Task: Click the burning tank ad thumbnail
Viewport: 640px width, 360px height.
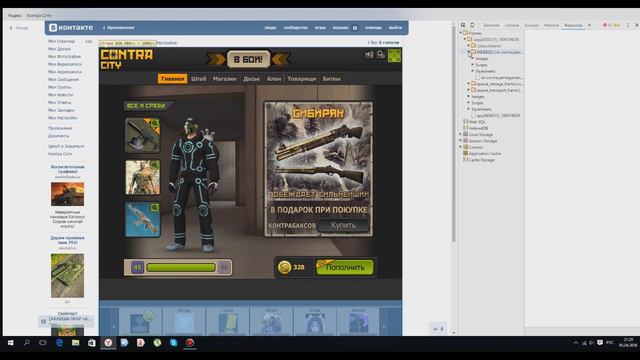Action: [67, 194]
